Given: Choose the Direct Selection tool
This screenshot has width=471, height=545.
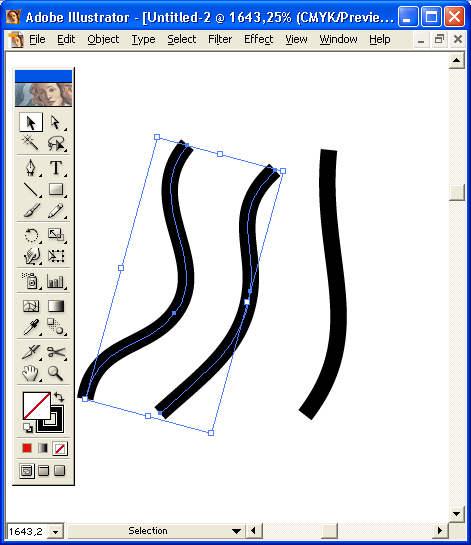Looking at the screenshot, I should [56, 122].
